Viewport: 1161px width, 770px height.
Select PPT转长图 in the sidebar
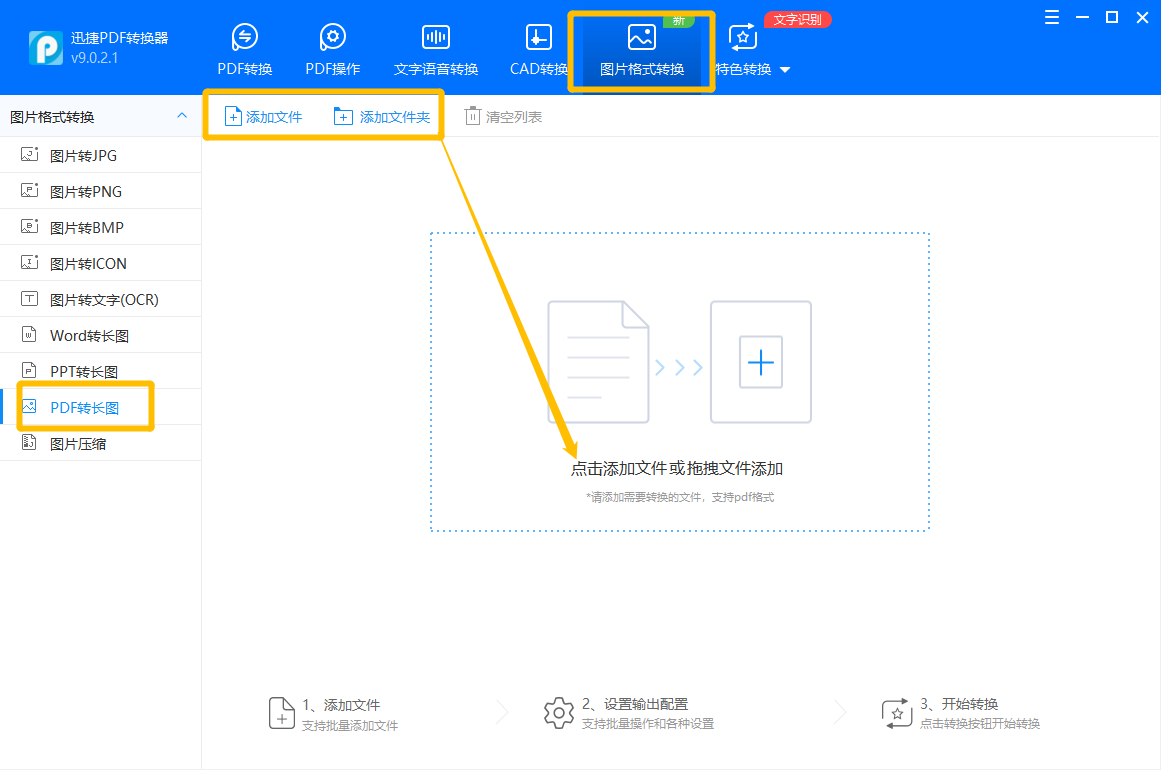tap(101, 371)
